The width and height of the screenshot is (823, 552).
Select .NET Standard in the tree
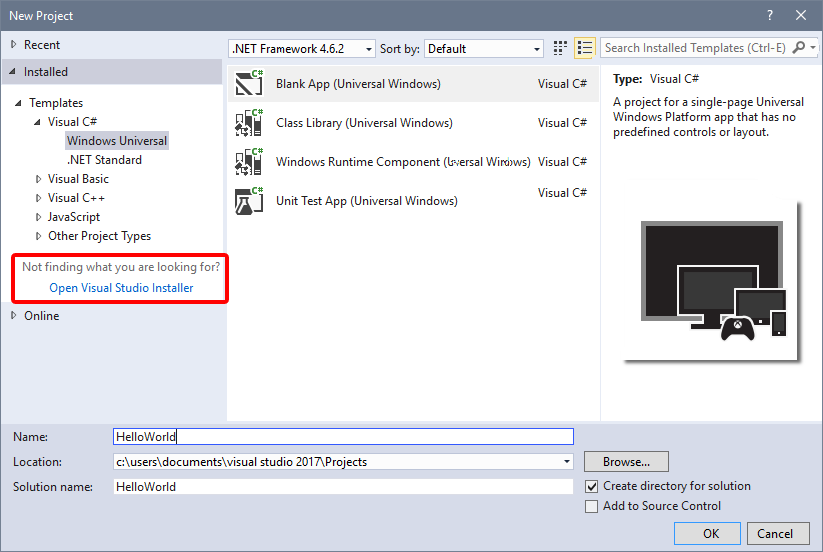[x=104, y=160]
